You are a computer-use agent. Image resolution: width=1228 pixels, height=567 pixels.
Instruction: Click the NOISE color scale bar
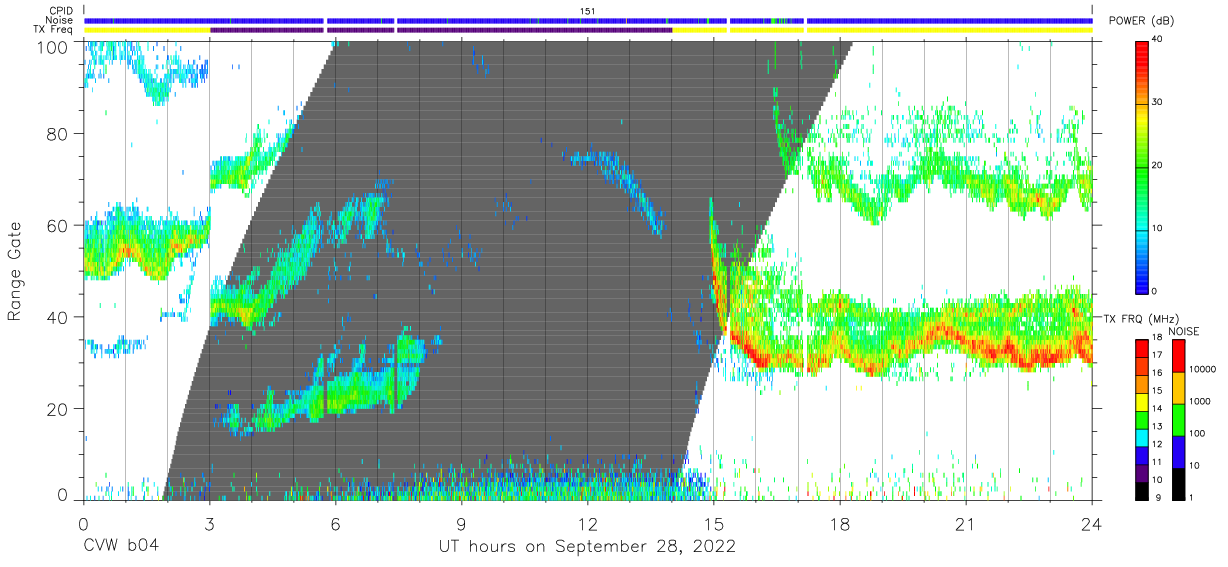[1179, 419]
